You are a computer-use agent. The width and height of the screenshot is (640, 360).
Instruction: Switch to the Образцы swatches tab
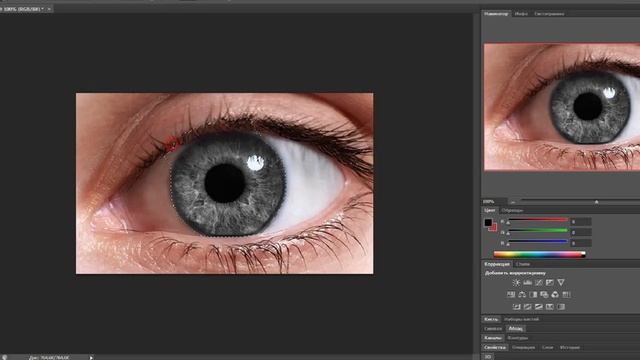pos(512,211)
